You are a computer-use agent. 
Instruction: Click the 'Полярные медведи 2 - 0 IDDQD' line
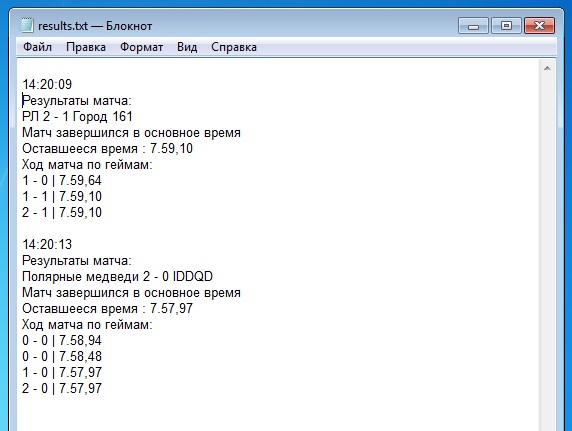[x=117, y=277]
